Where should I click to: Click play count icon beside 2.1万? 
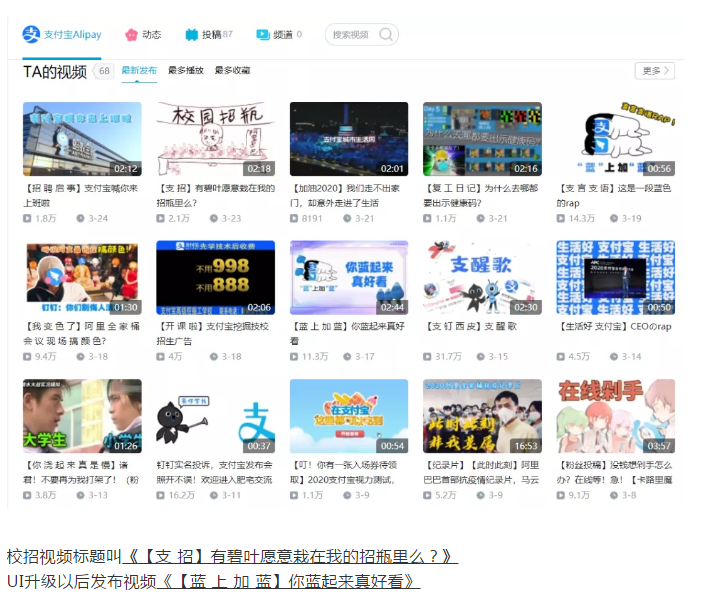point(160,218)
